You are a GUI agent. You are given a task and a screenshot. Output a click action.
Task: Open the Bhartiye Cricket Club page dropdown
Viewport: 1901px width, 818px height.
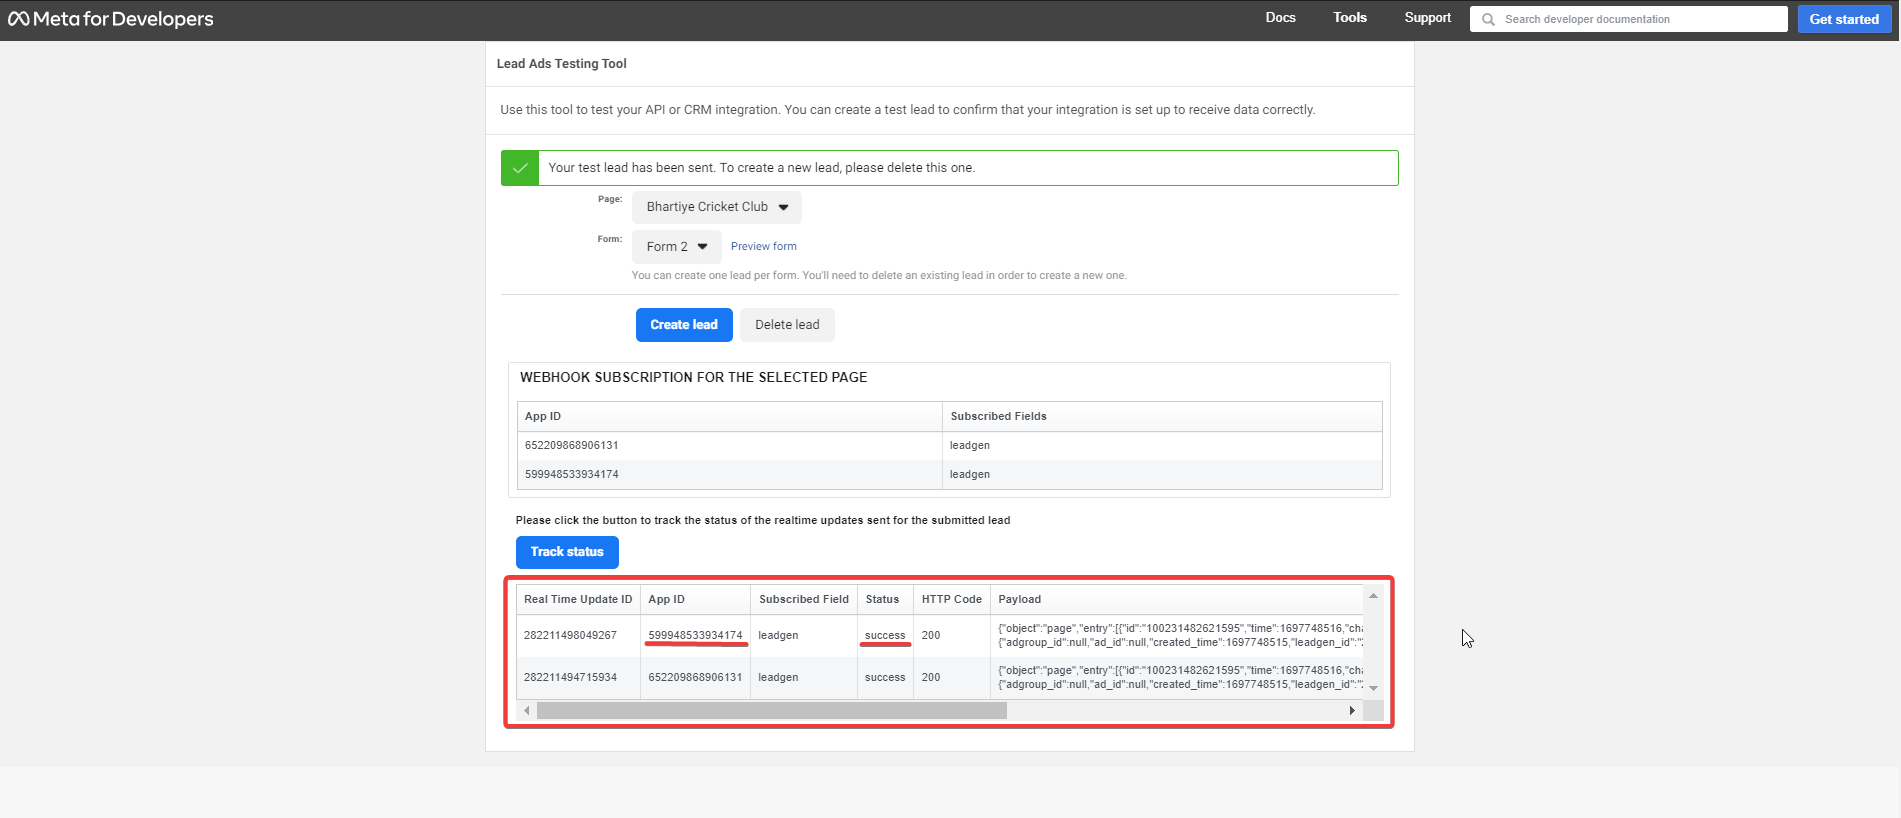pos(716,207)
